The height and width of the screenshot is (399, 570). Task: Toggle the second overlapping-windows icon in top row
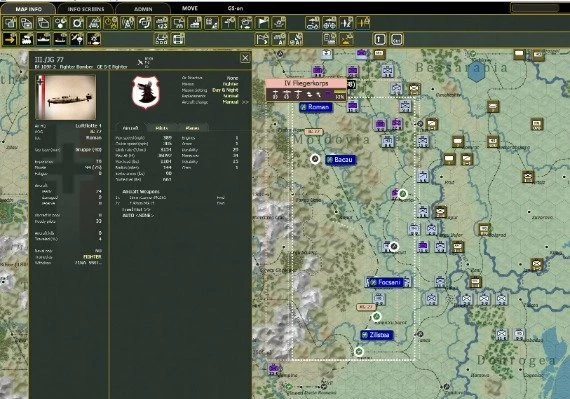27,23
